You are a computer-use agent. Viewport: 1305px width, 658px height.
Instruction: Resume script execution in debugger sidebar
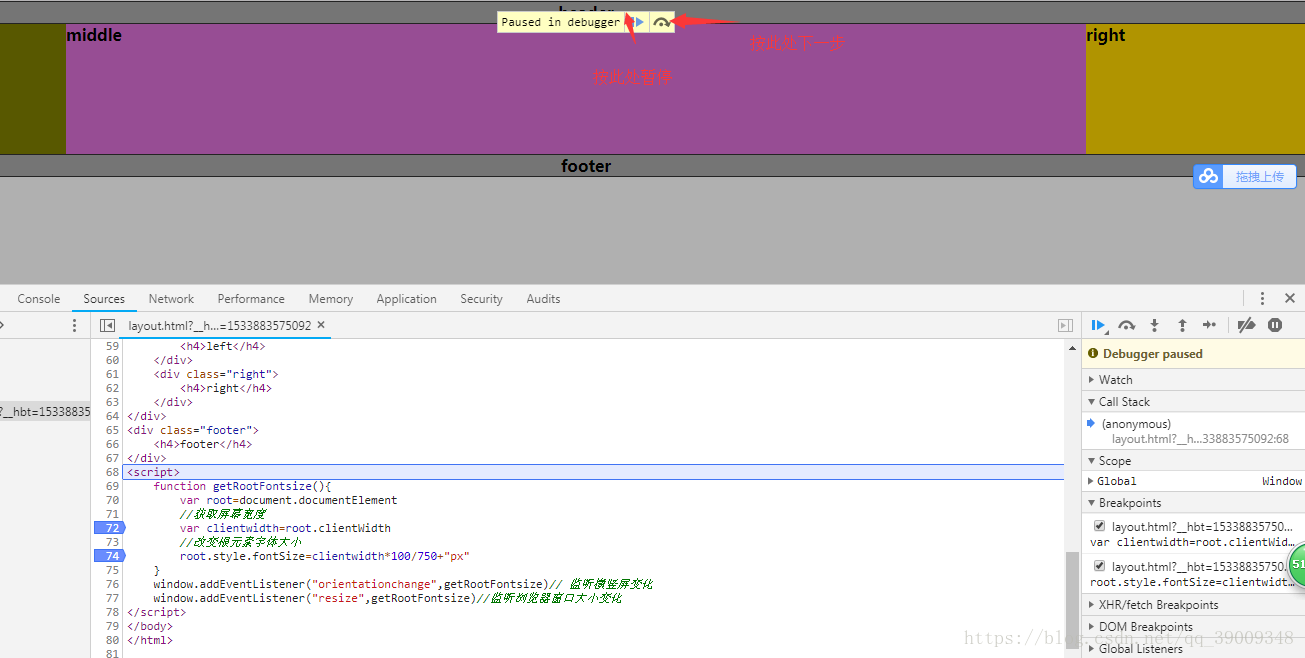(x=1098, y=325)
